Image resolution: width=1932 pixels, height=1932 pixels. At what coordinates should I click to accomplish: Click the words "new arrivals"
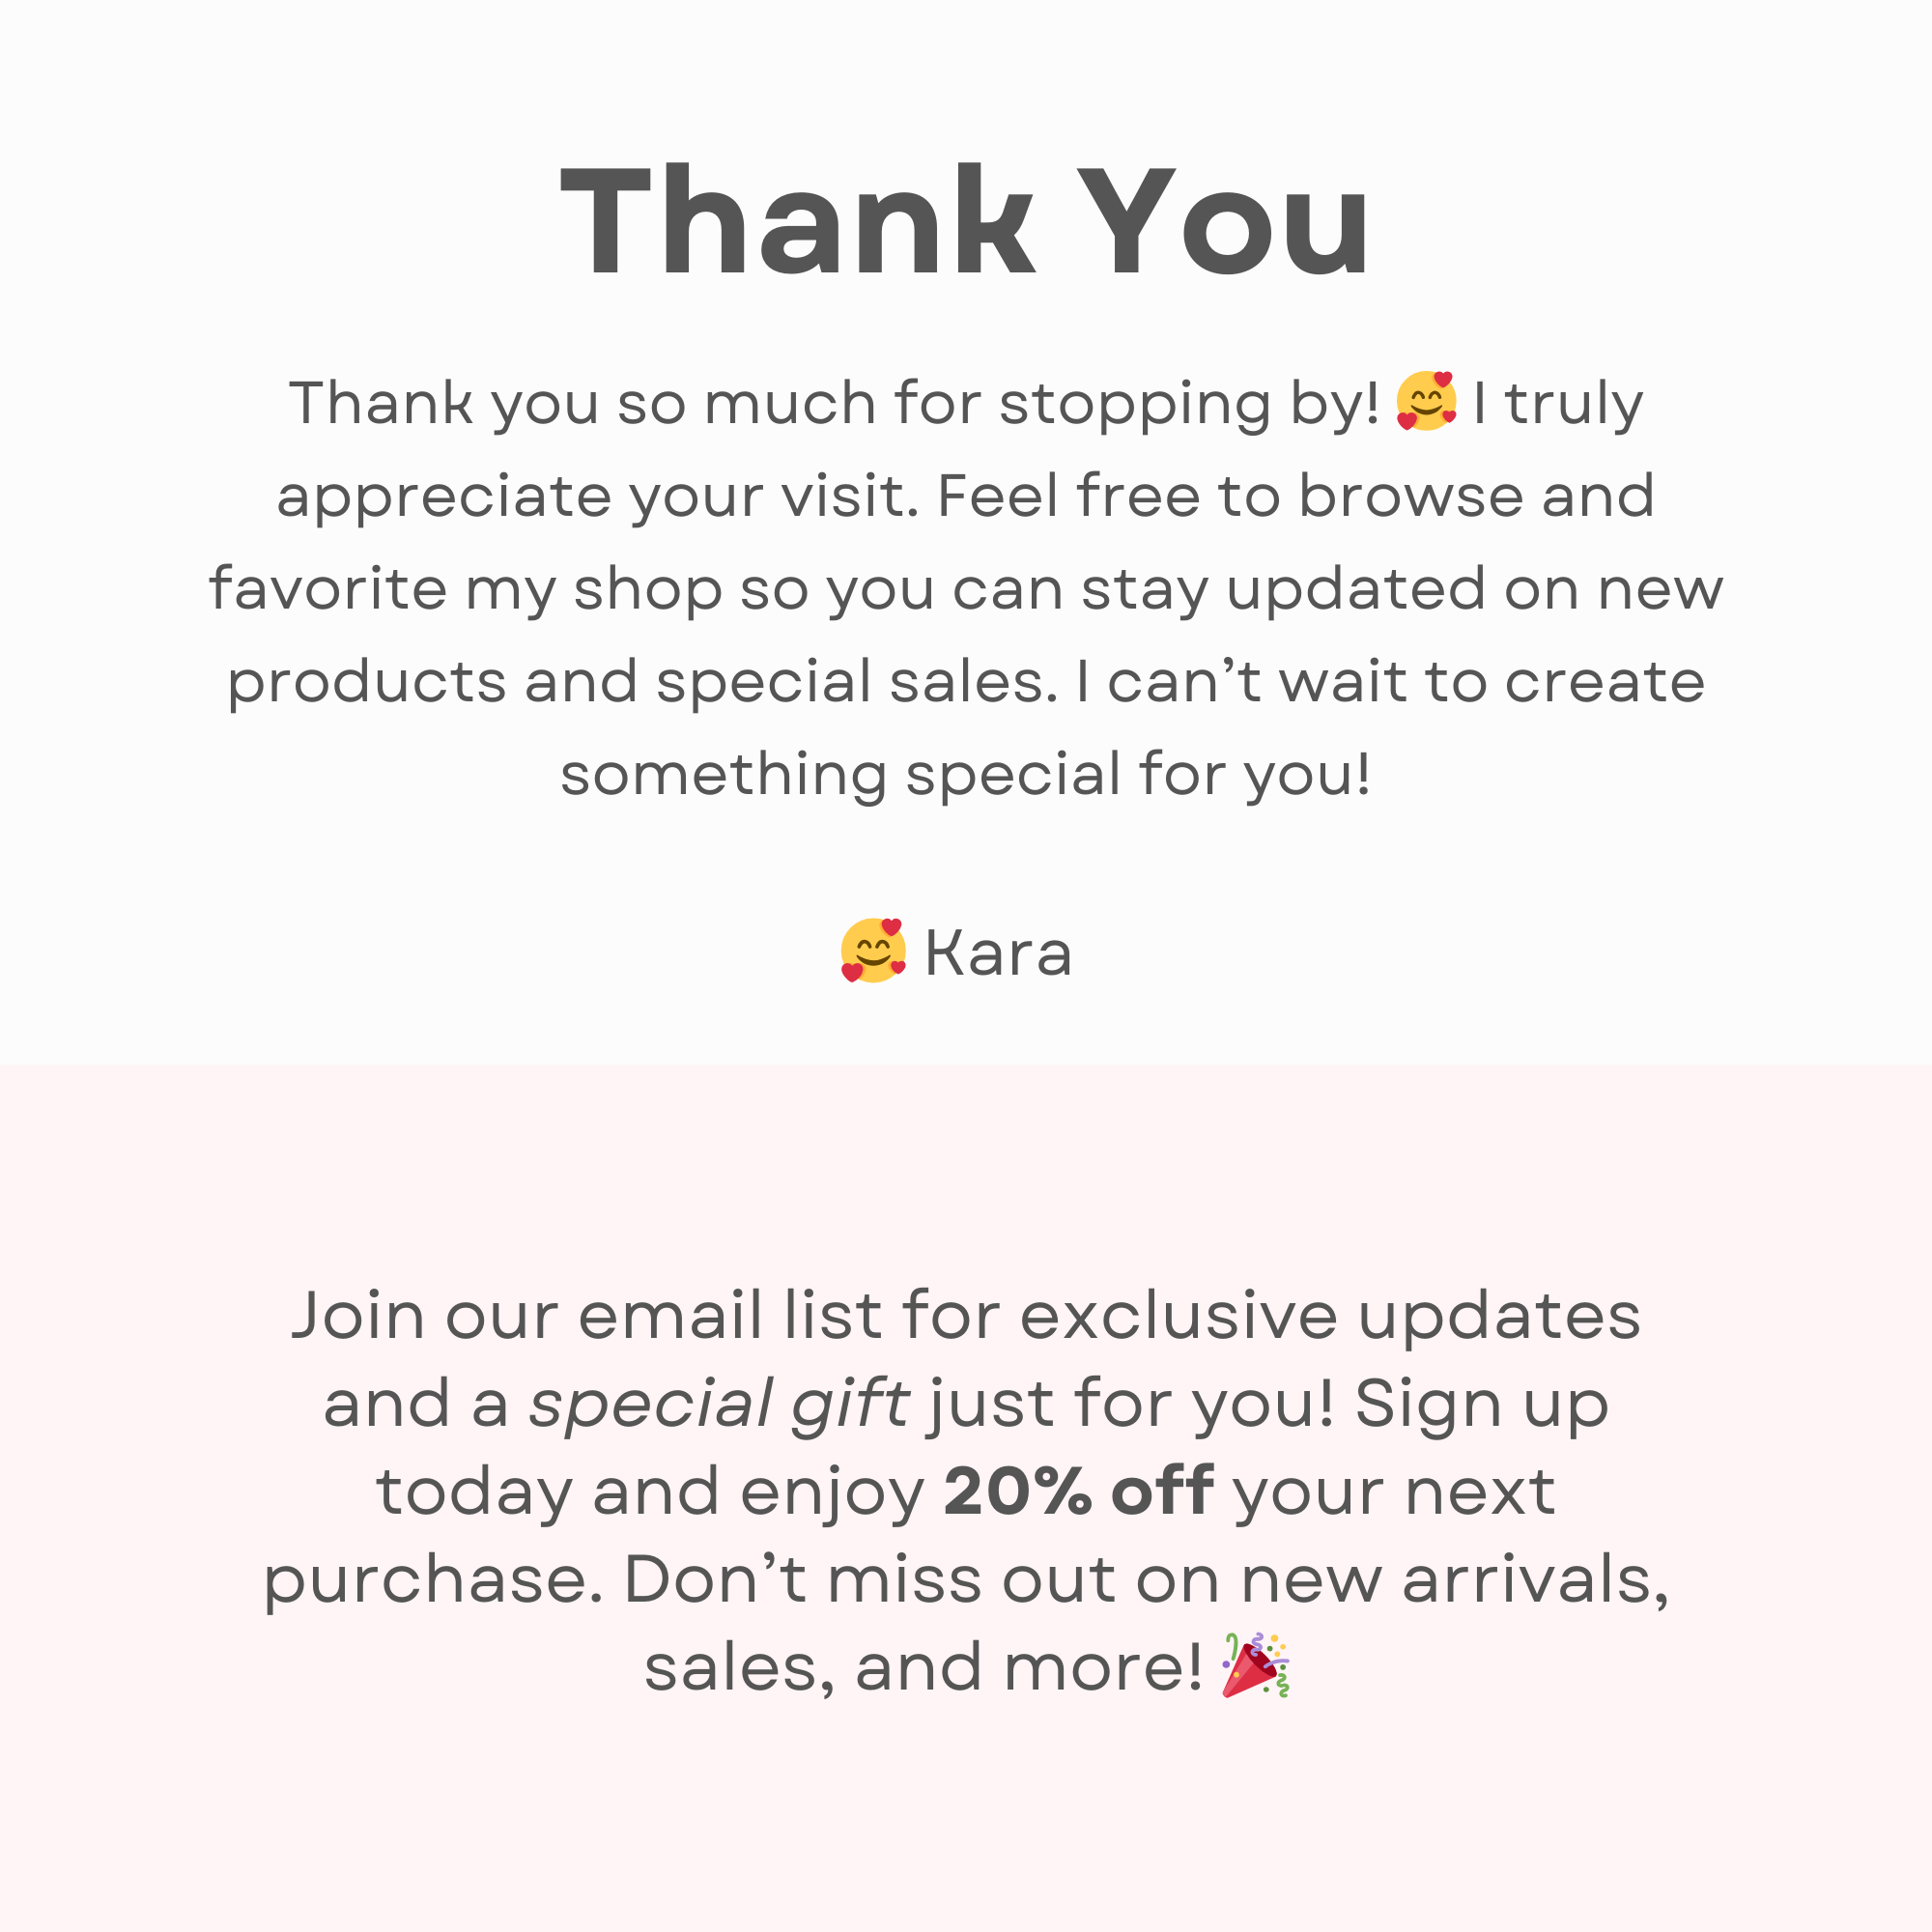pyautogui.click(x=1453, y=1579)
